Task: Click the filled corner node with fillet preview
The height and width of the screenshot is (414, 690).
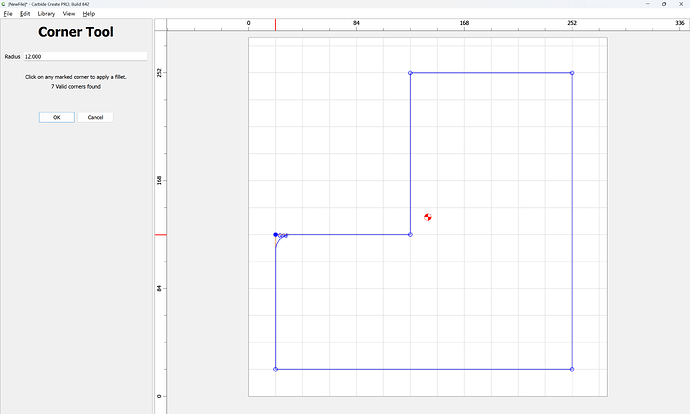Action: (275, 234)
